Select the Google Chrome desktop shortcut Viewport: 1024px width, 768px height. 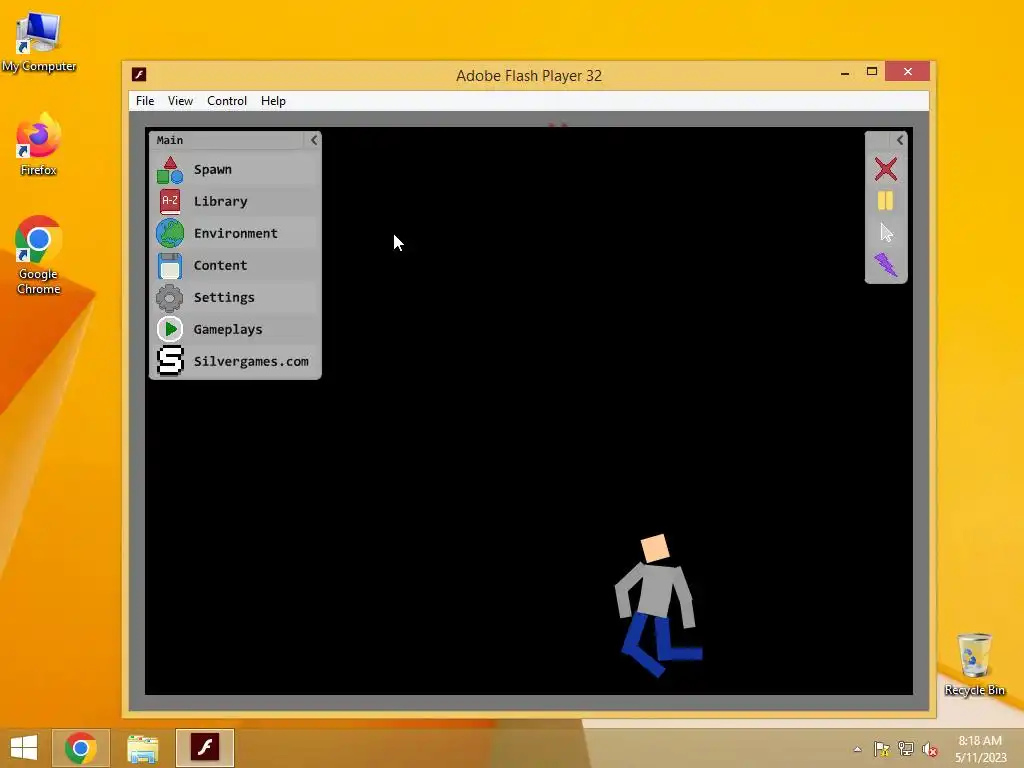39,255
